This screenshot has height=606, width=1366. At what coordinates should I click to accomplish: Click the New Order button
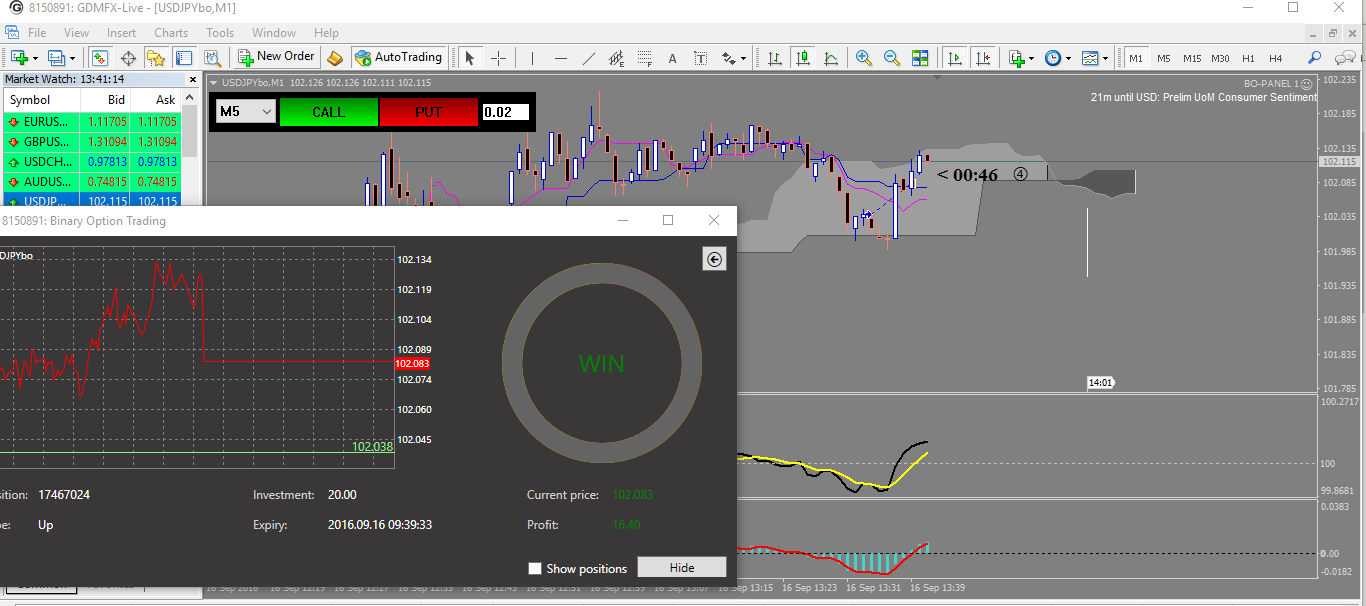pyautogui.click(x=275, y=57)
